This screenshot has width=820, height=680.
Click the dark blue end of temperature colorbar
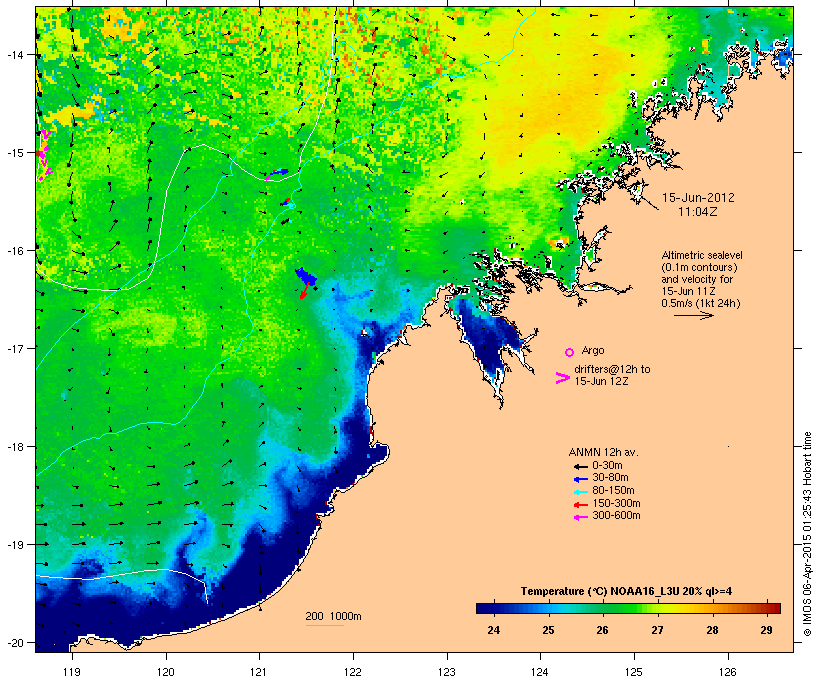pos(484,608)
